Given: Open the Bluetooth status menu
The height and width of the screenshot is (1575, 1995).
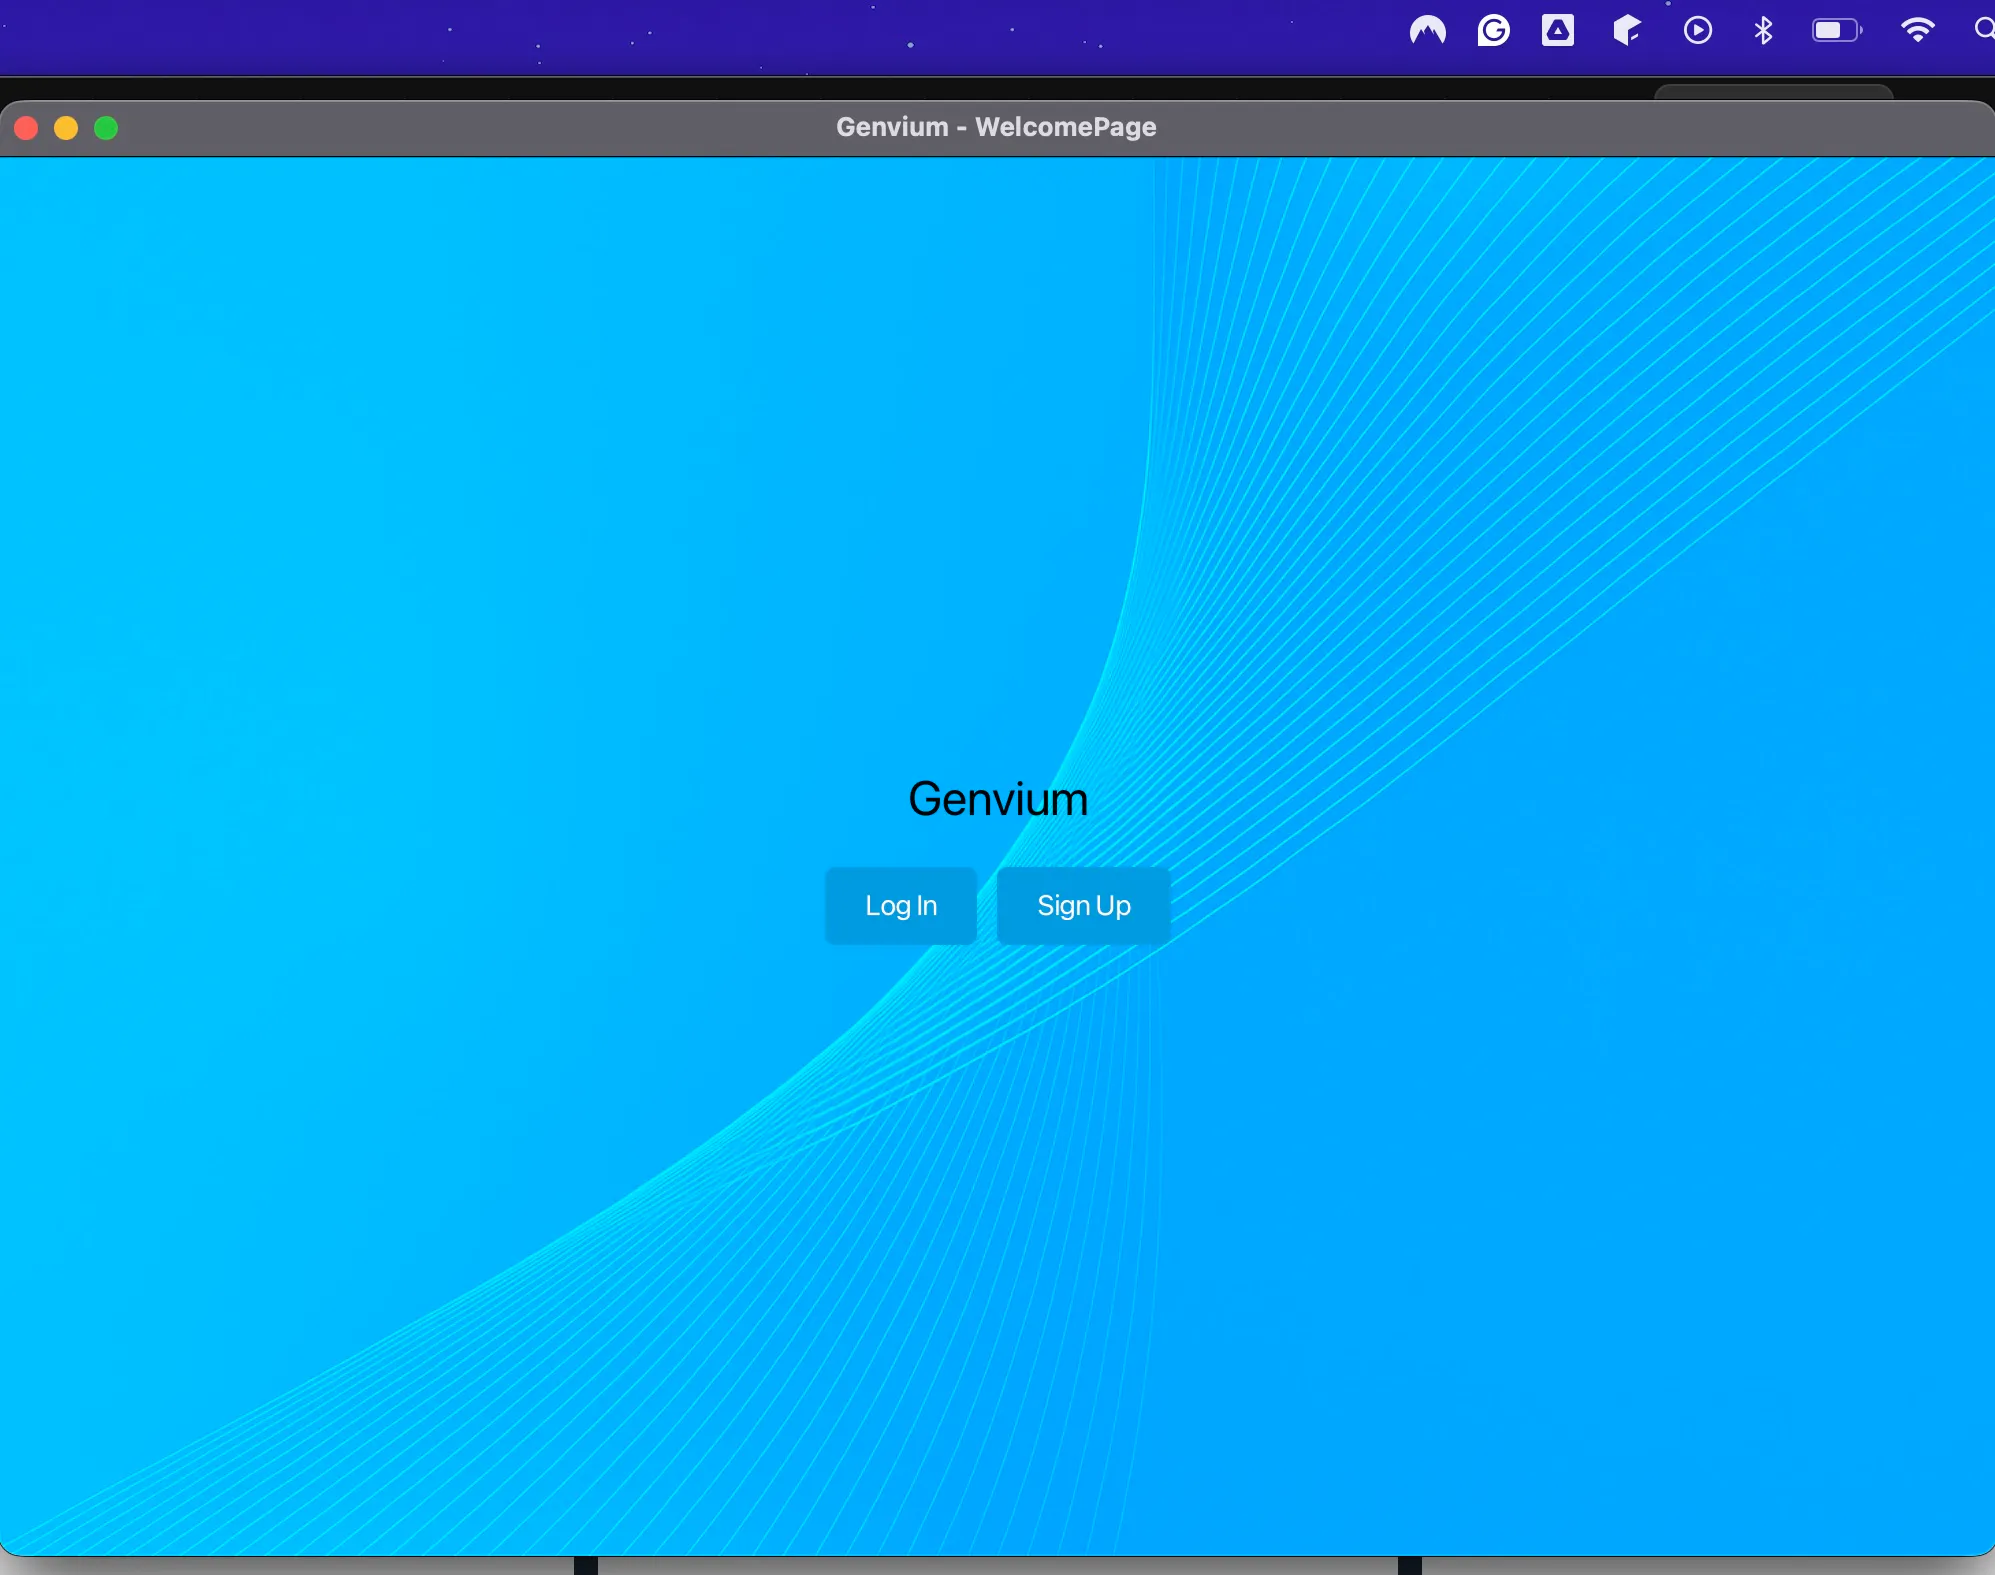Looking at the screenshot, I should click(1763, 31).
